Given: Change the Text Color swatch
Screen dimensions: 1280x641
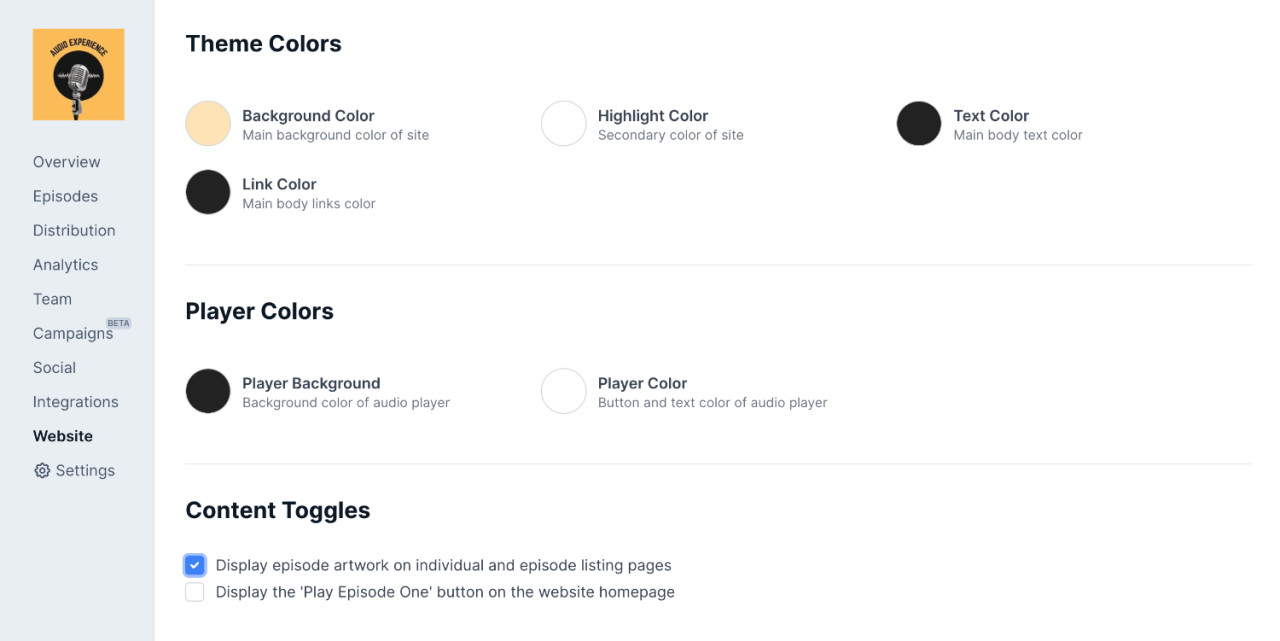Looking at the screenshot, I should tap(919, 124).
